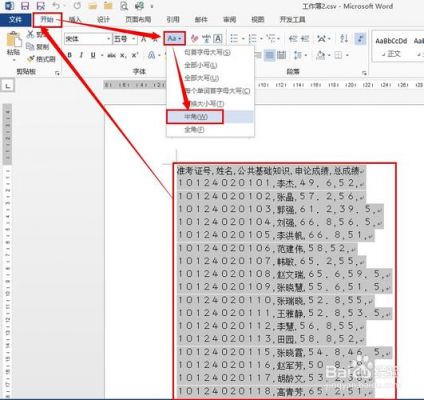Open the font name combo box (宋体)
The height and width of the screenshot is (400, 424).
(88, 39)
